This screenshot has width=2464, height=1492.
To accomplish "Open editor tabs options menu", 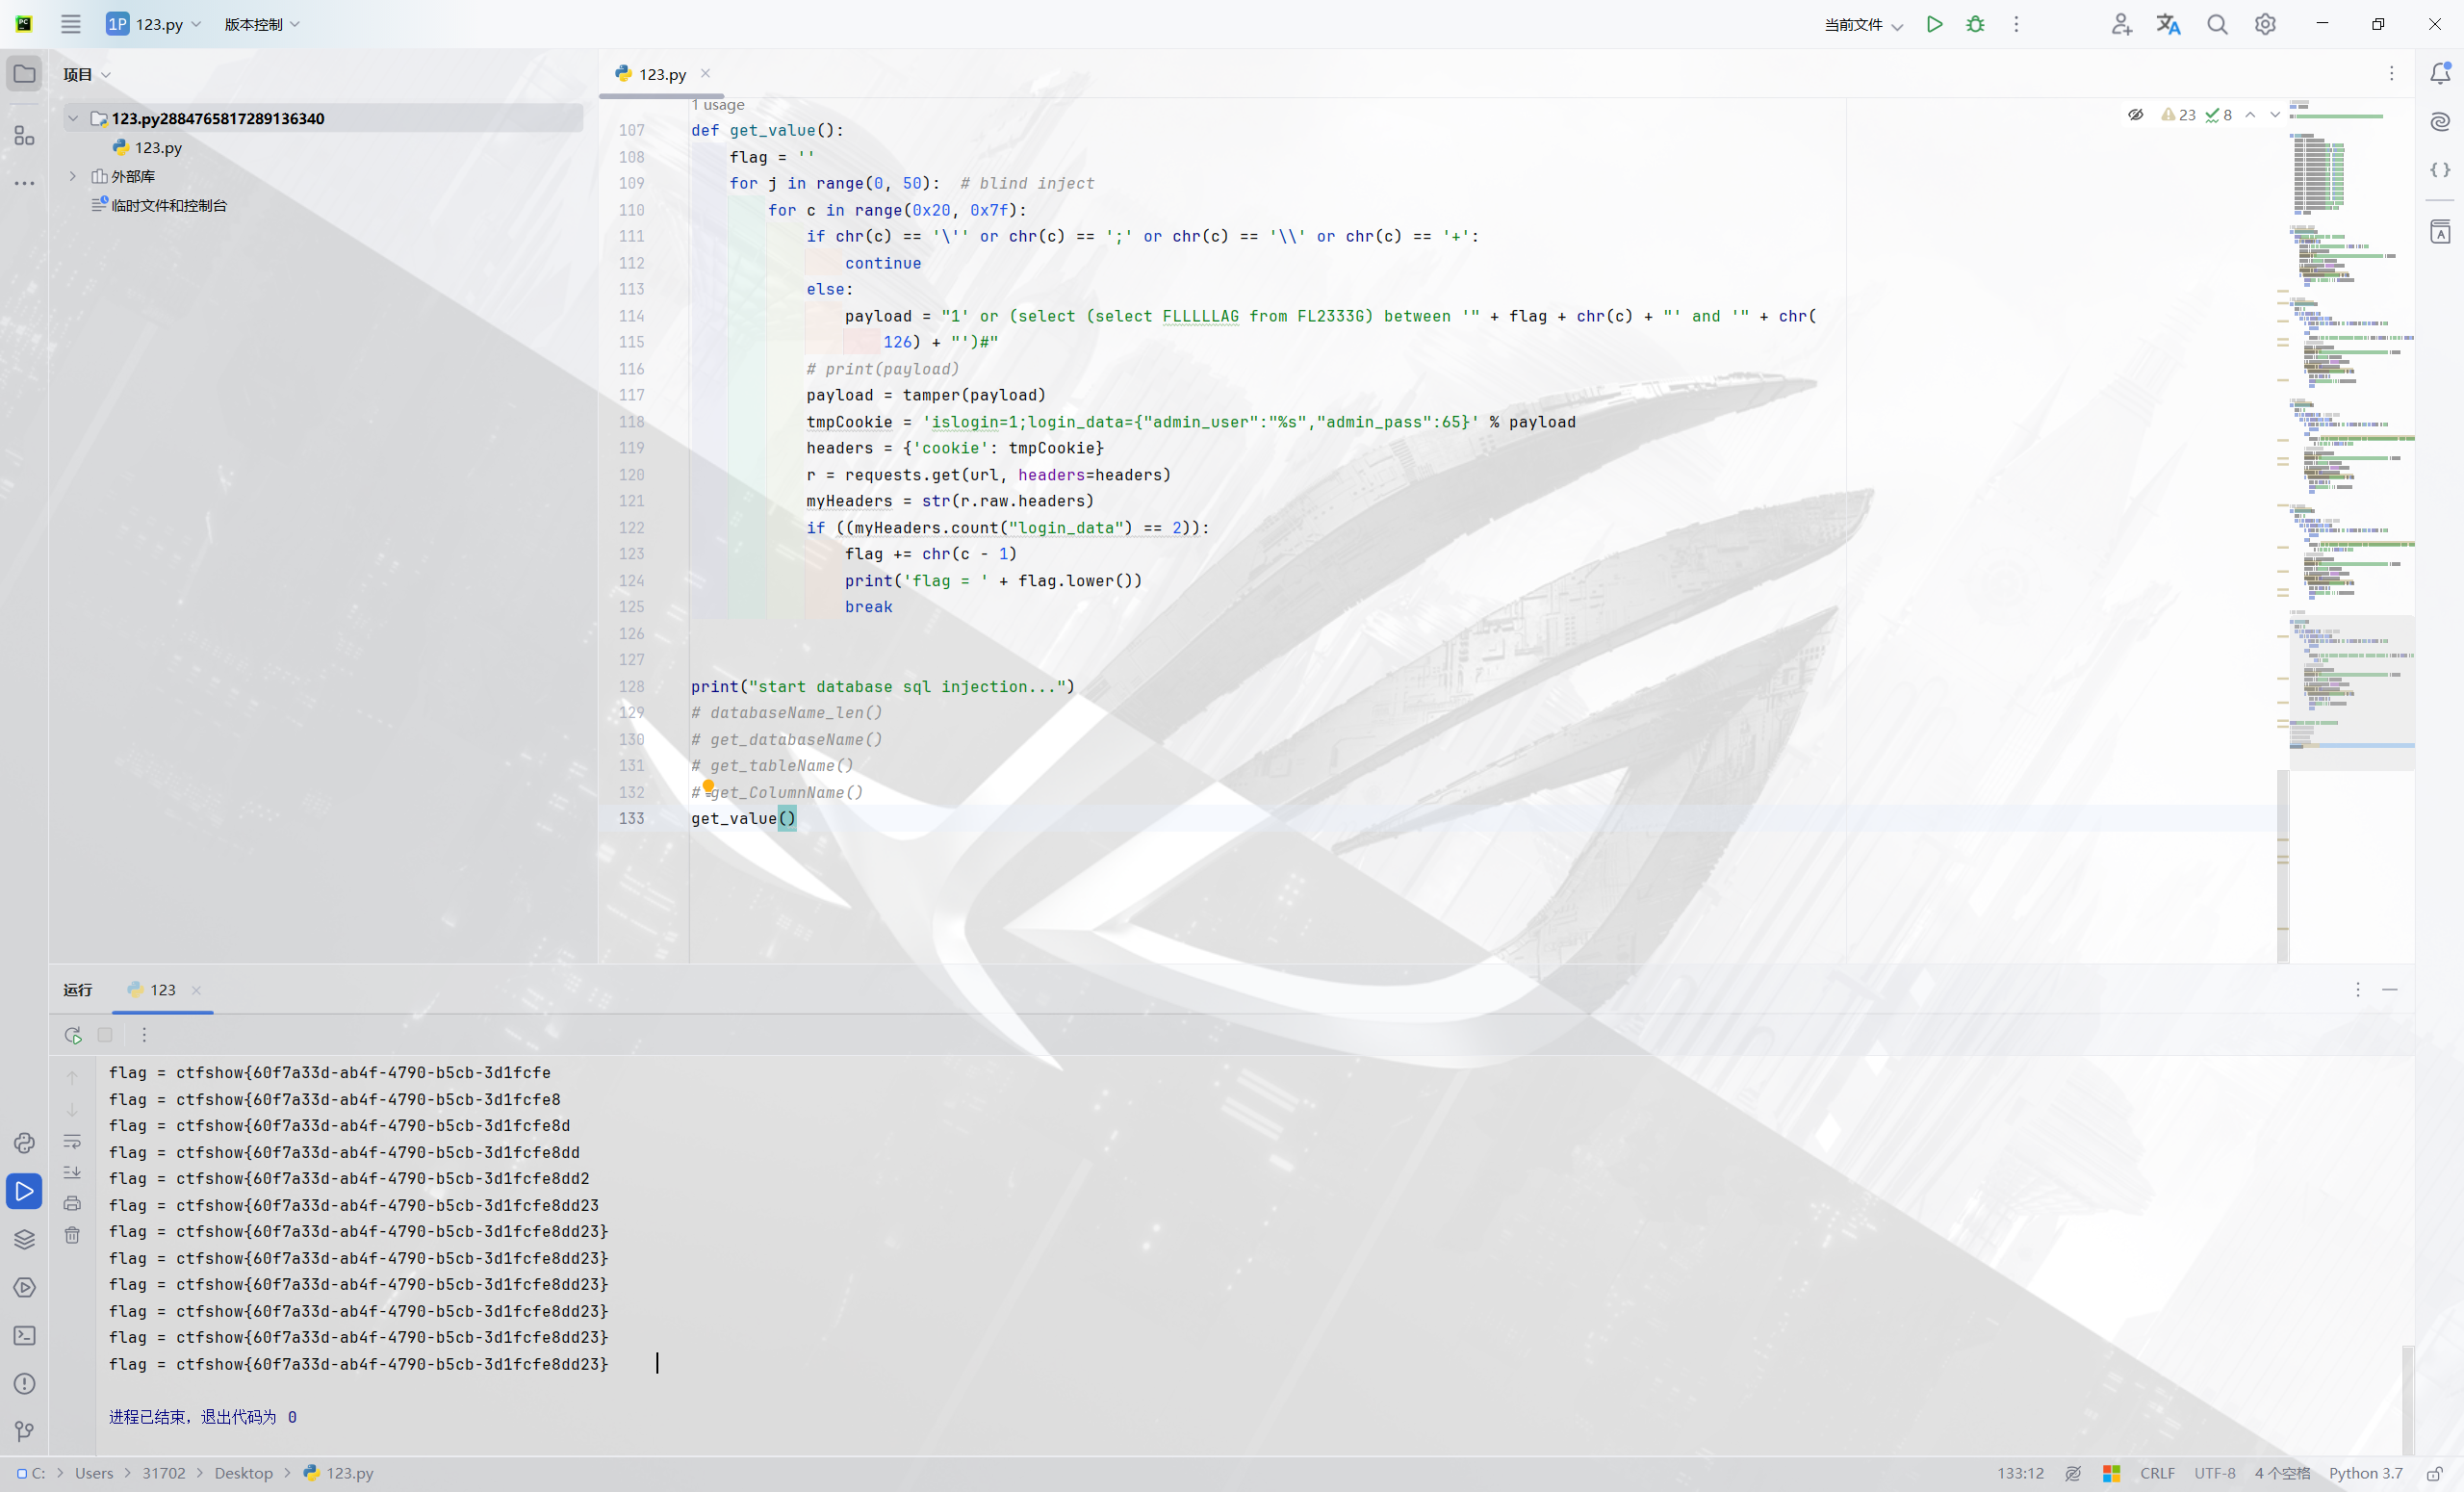I will [x=2391, y=73].
